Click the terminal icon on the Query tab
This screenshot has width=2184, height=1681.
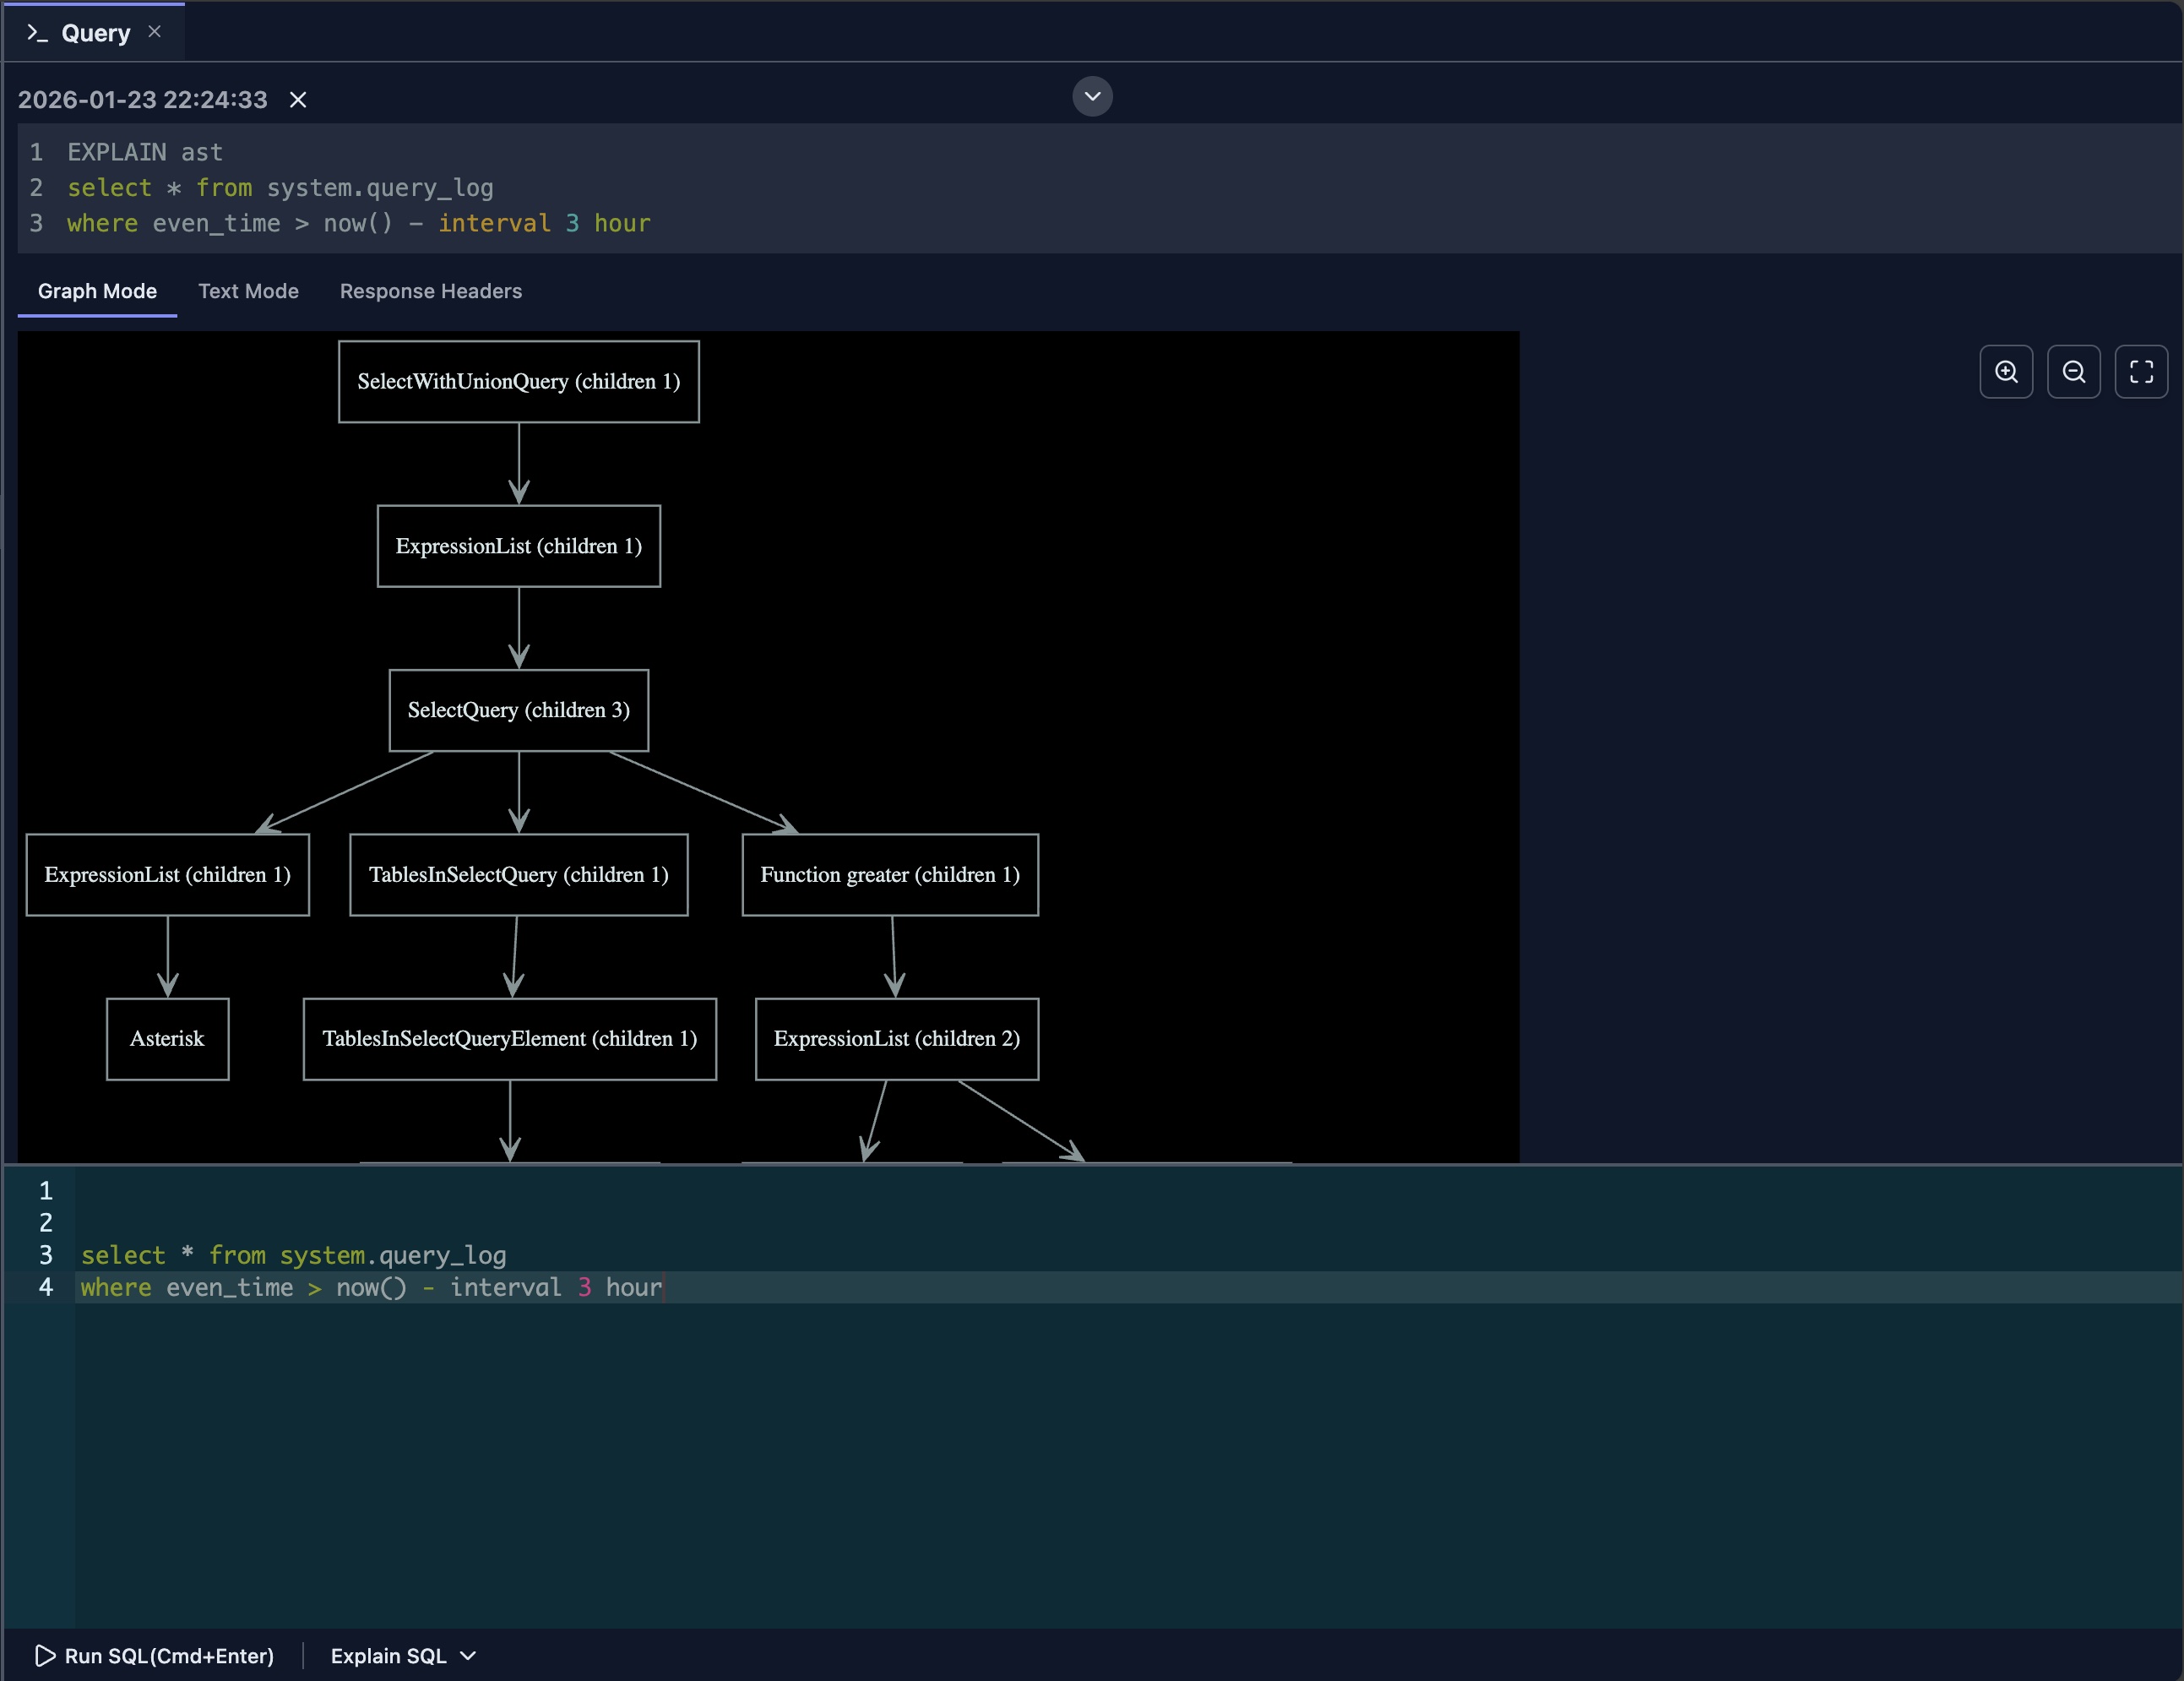tap(38, 31)
